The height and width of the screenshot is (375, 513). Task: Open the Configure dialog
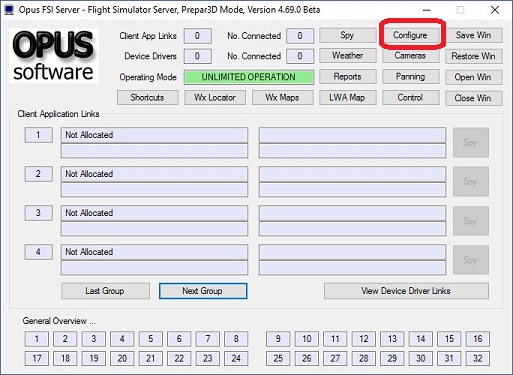point(410,35)
